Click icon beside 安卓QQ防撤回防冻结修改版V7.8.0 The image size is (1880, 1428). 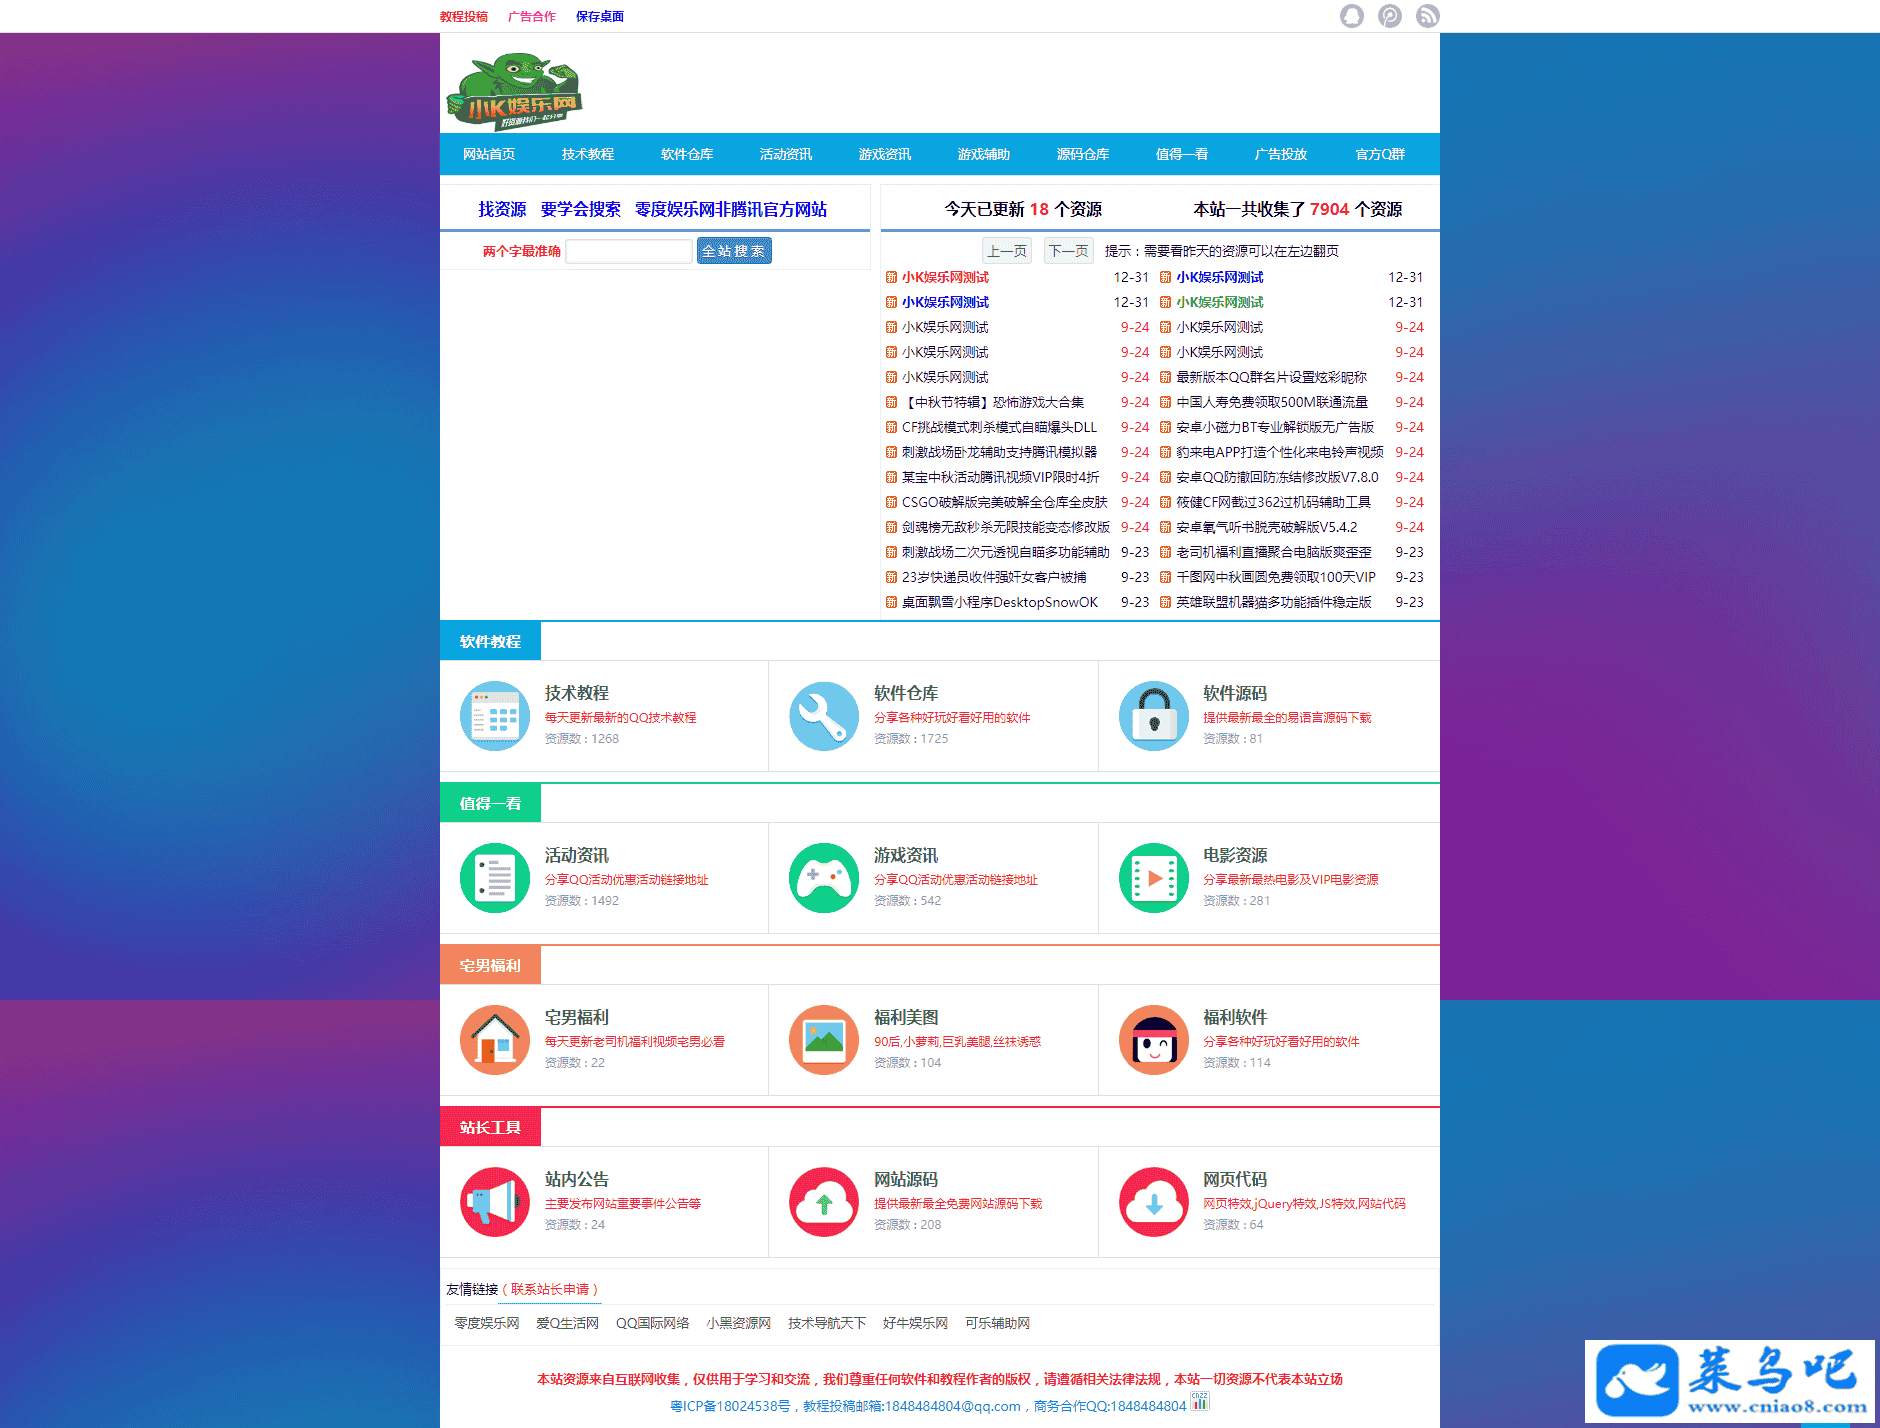pos(1165,477)
